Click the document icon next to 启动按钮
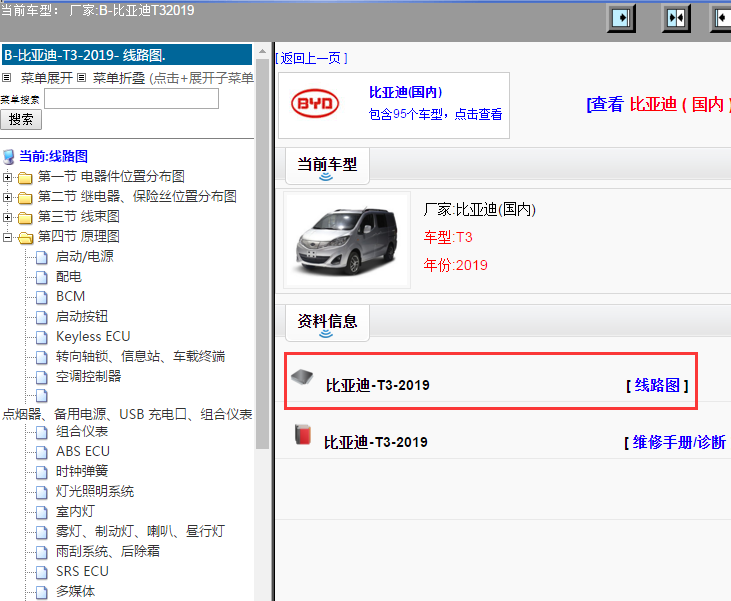 point(42,318)
